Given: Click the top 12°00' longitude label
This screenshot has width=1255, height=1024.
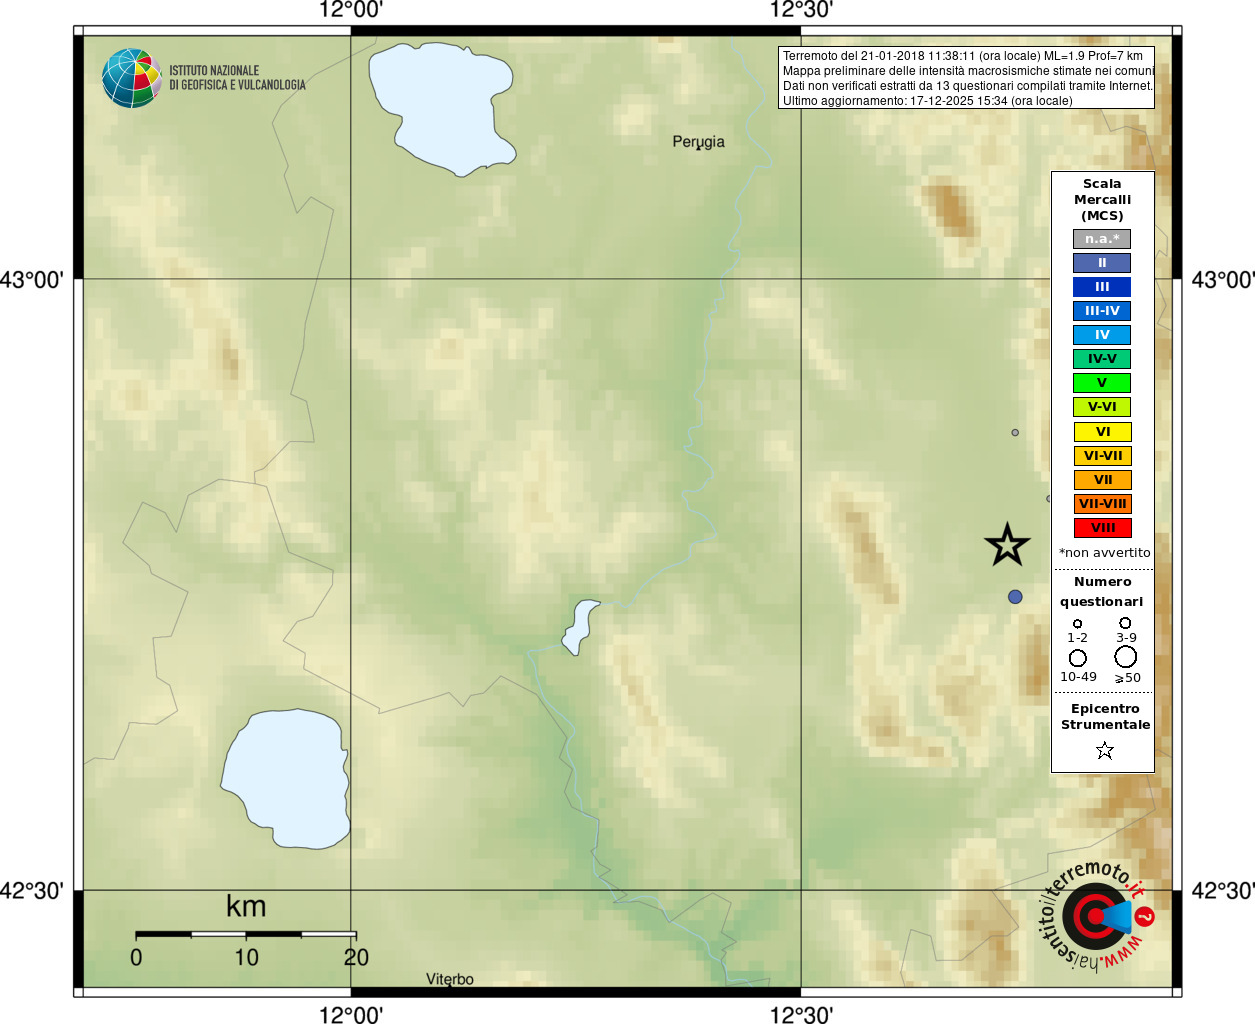Looking at the screenshot, I should (351, 10).
